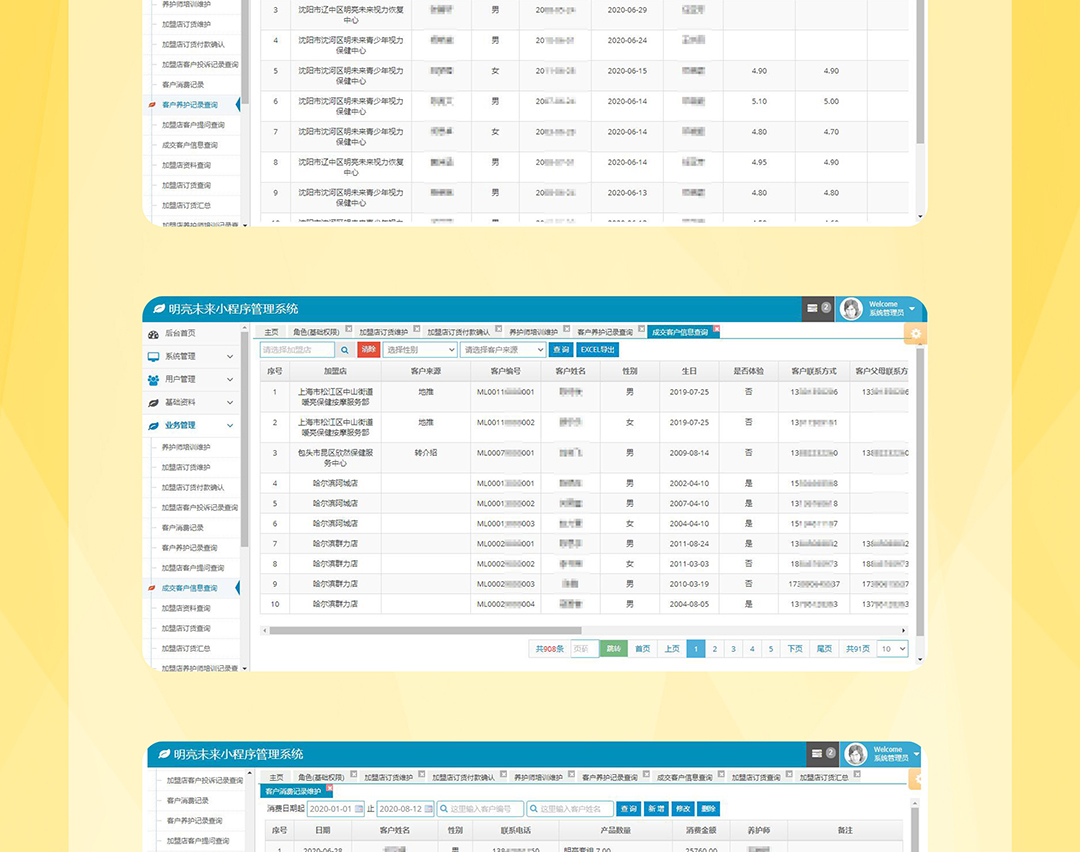
Task: Open the orange settings gear in middle window
Action: (915, 334)
